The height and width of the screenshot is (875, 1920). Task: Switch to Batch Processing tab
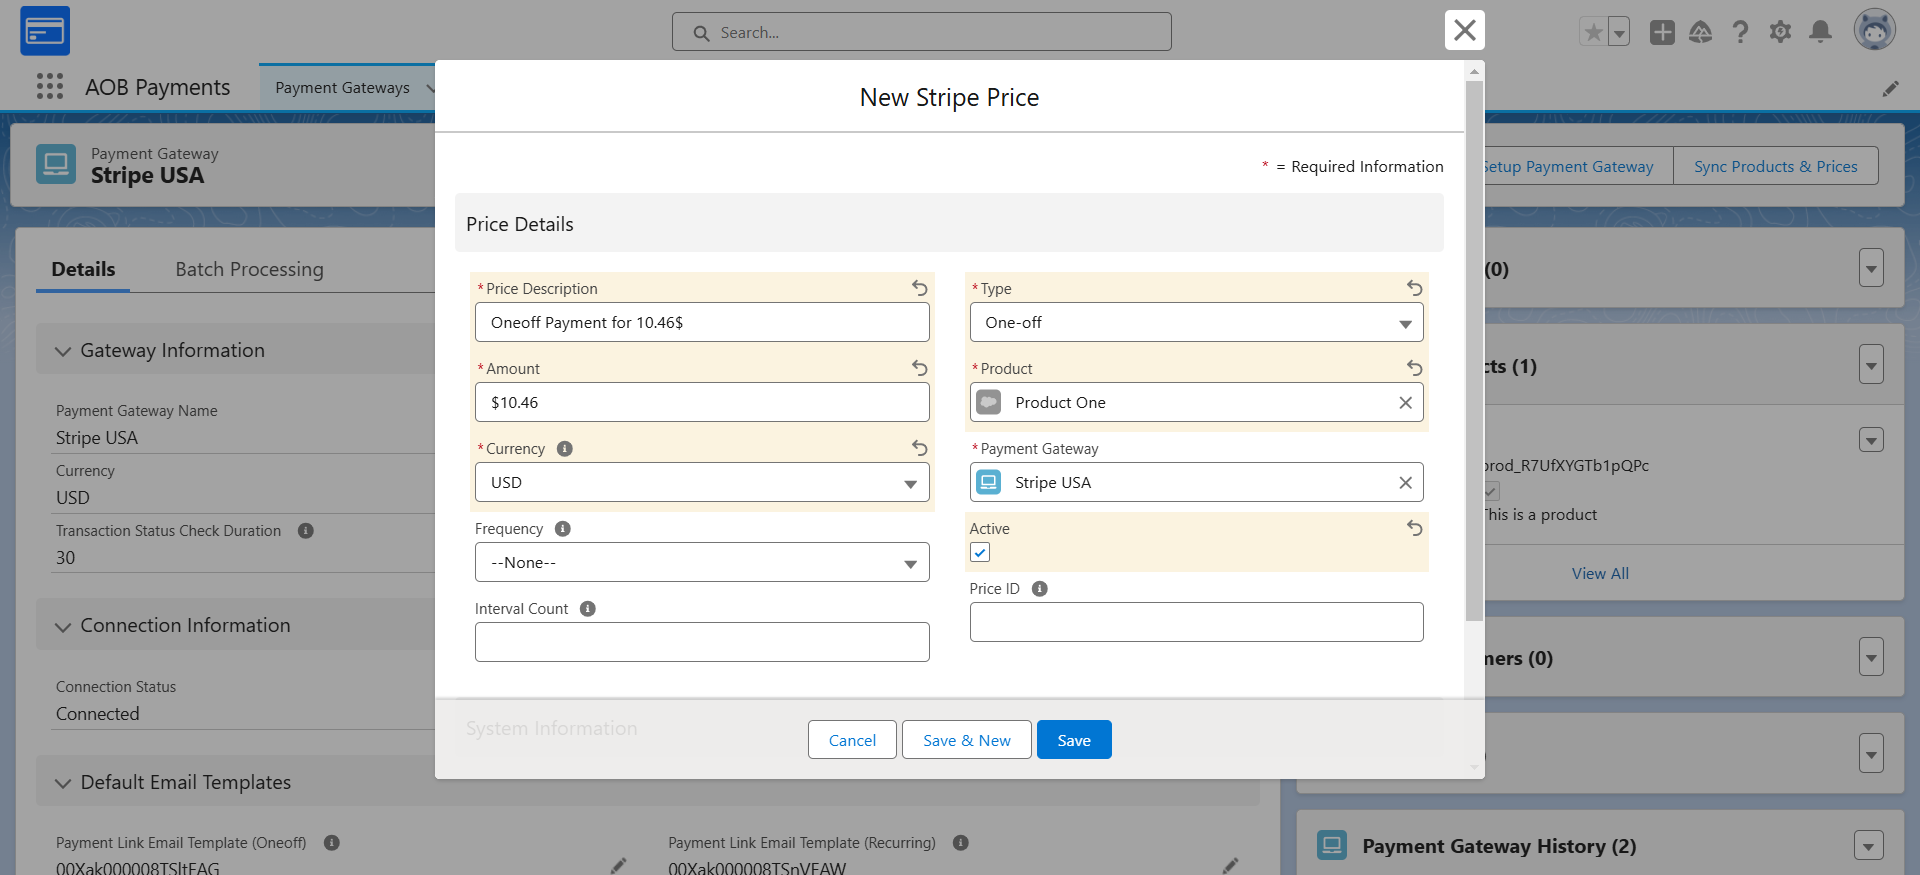click(249, 269)
